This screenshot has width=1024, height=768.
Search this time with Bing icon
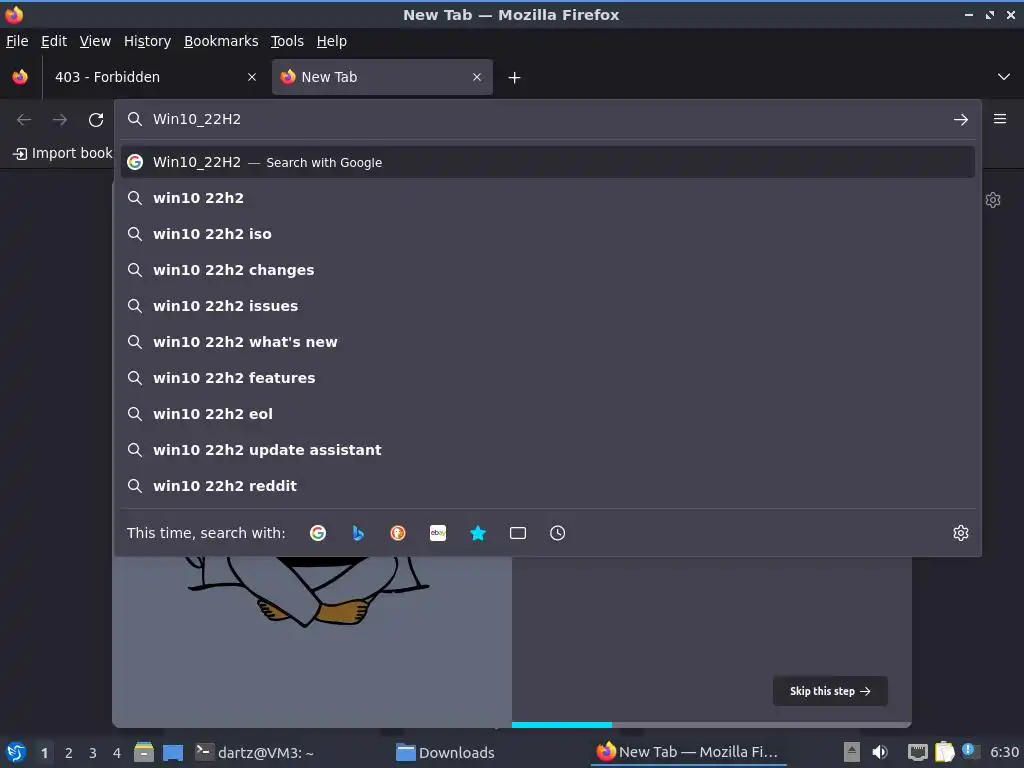coord(358,533)
